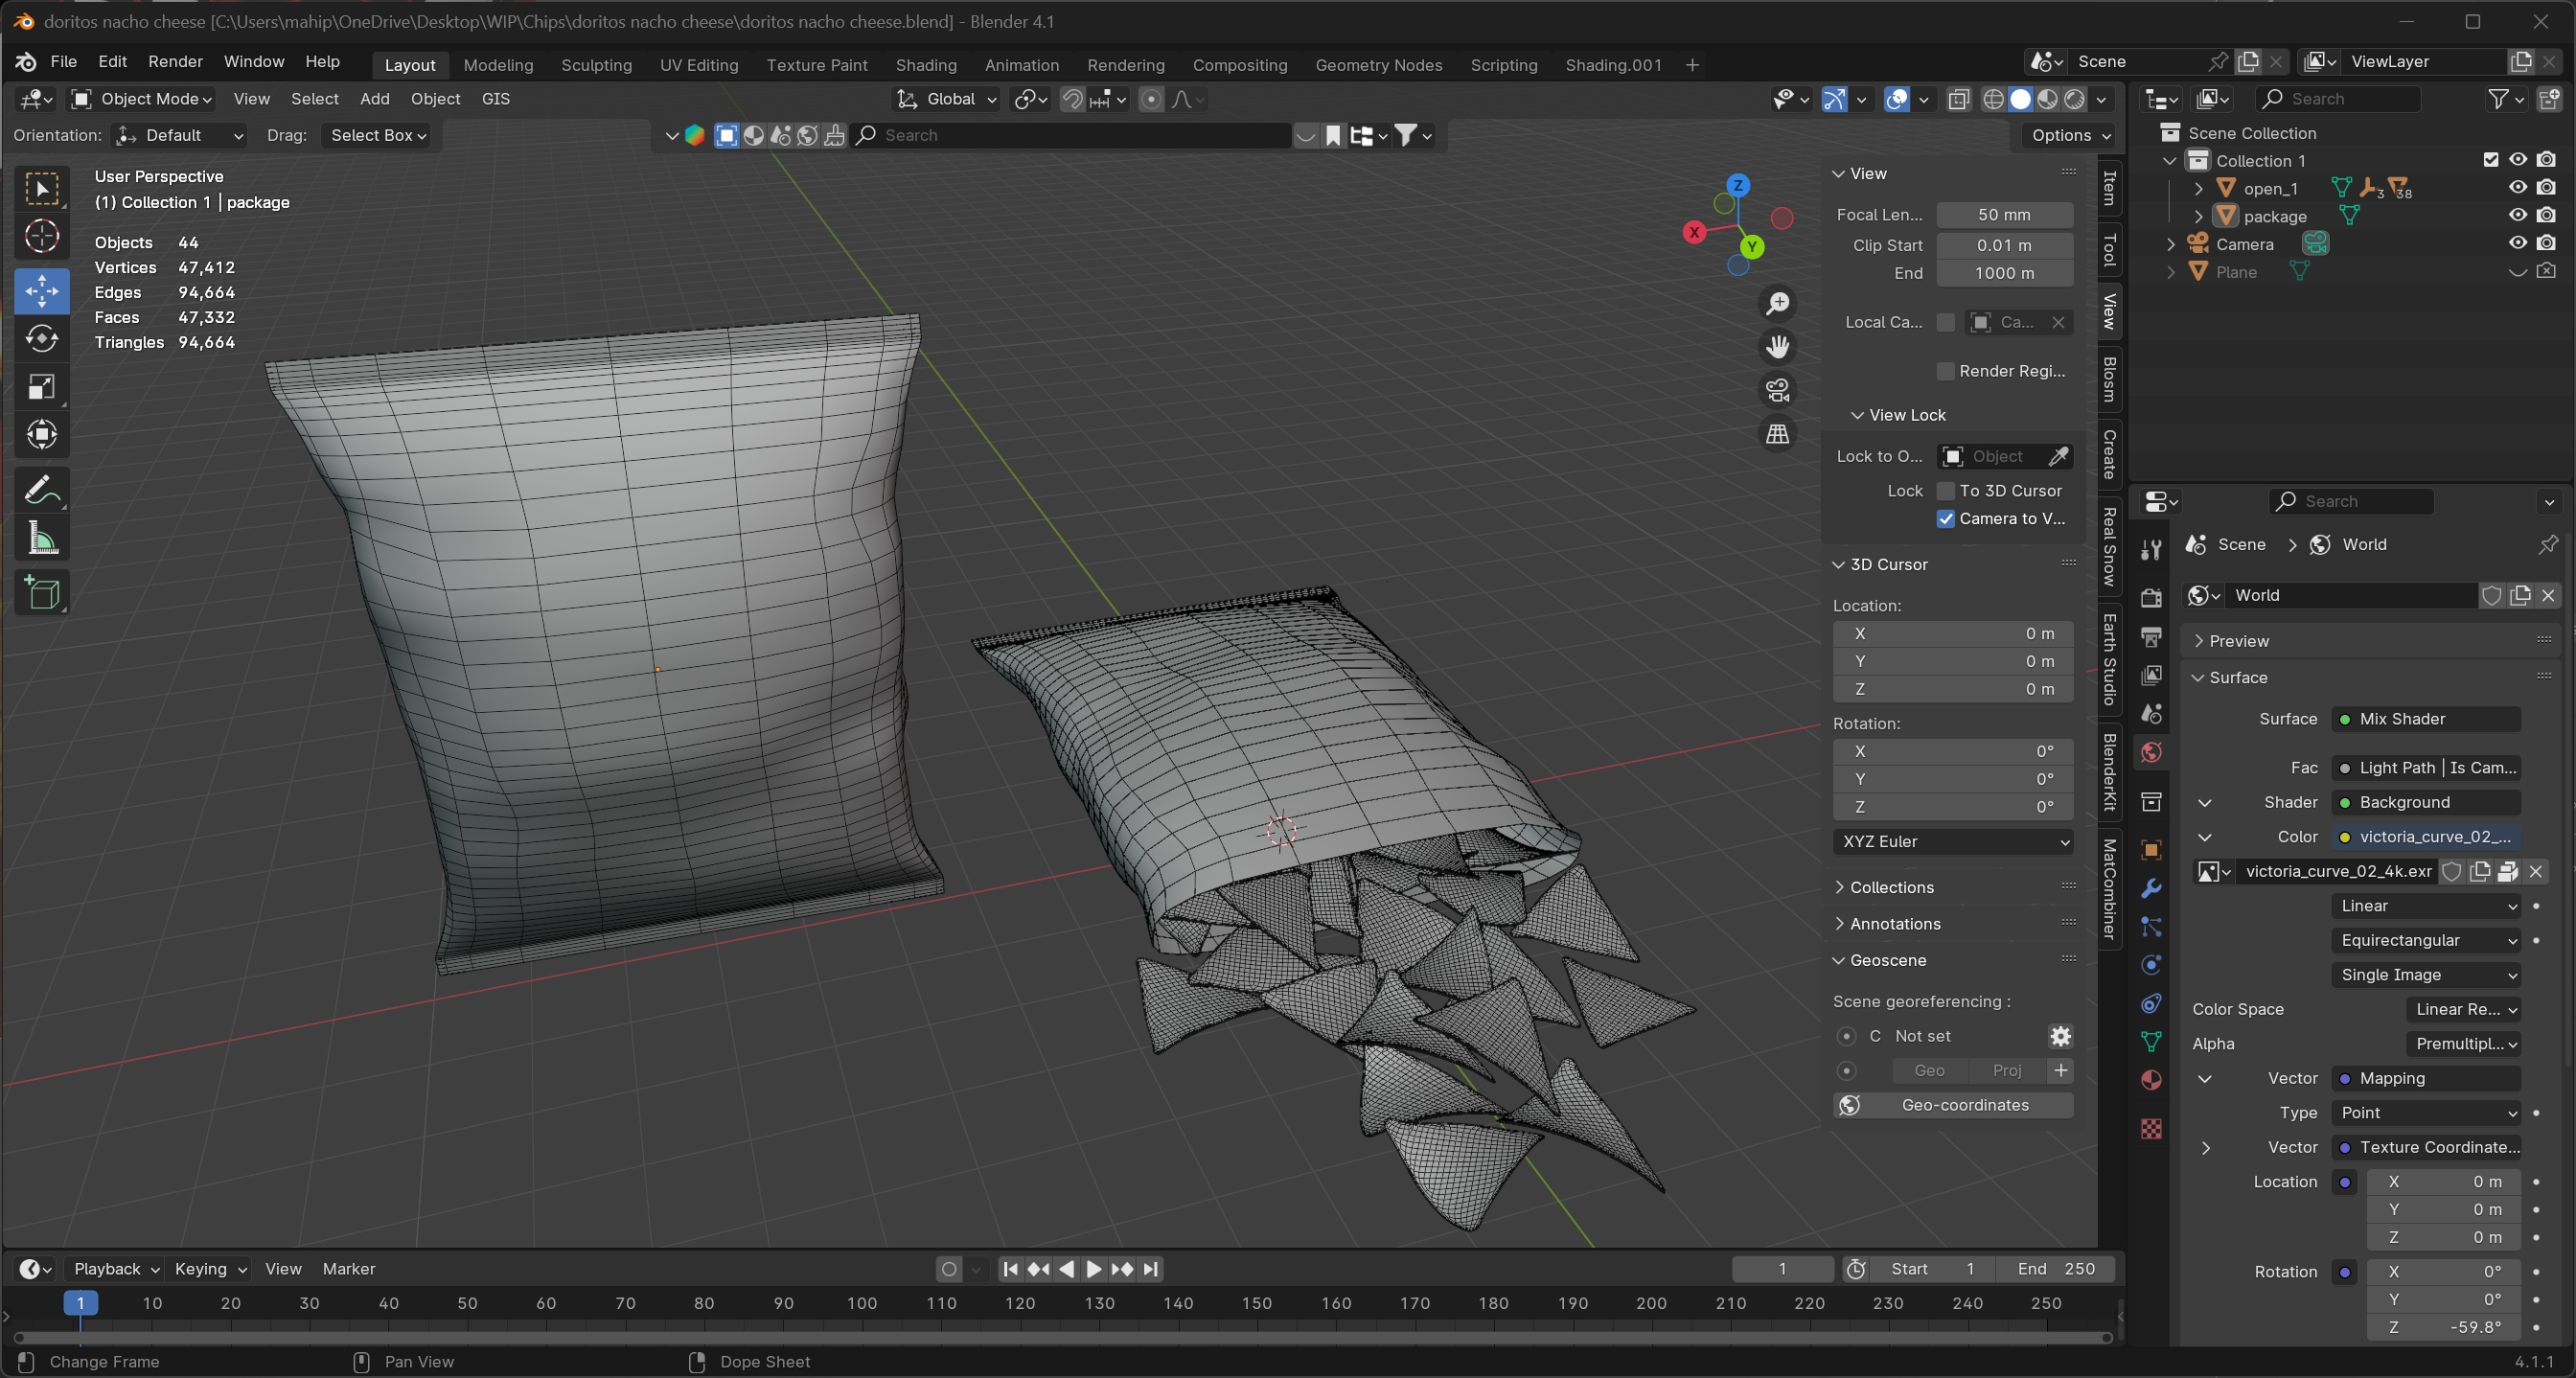Select the Annotate pencil tool
This screenshot has width=2576, height=1378.
[x=41, y=490]
